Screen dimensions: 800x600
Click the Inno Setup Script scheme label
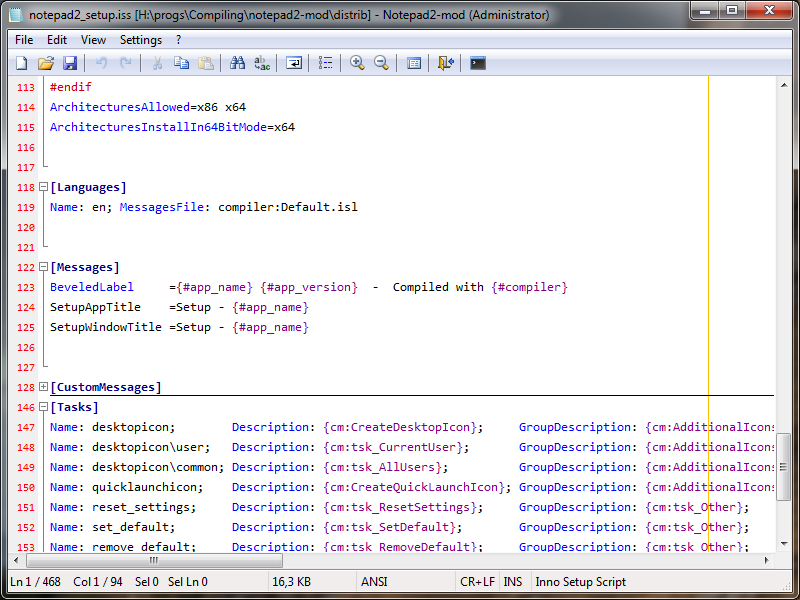[x=581, y=582]
